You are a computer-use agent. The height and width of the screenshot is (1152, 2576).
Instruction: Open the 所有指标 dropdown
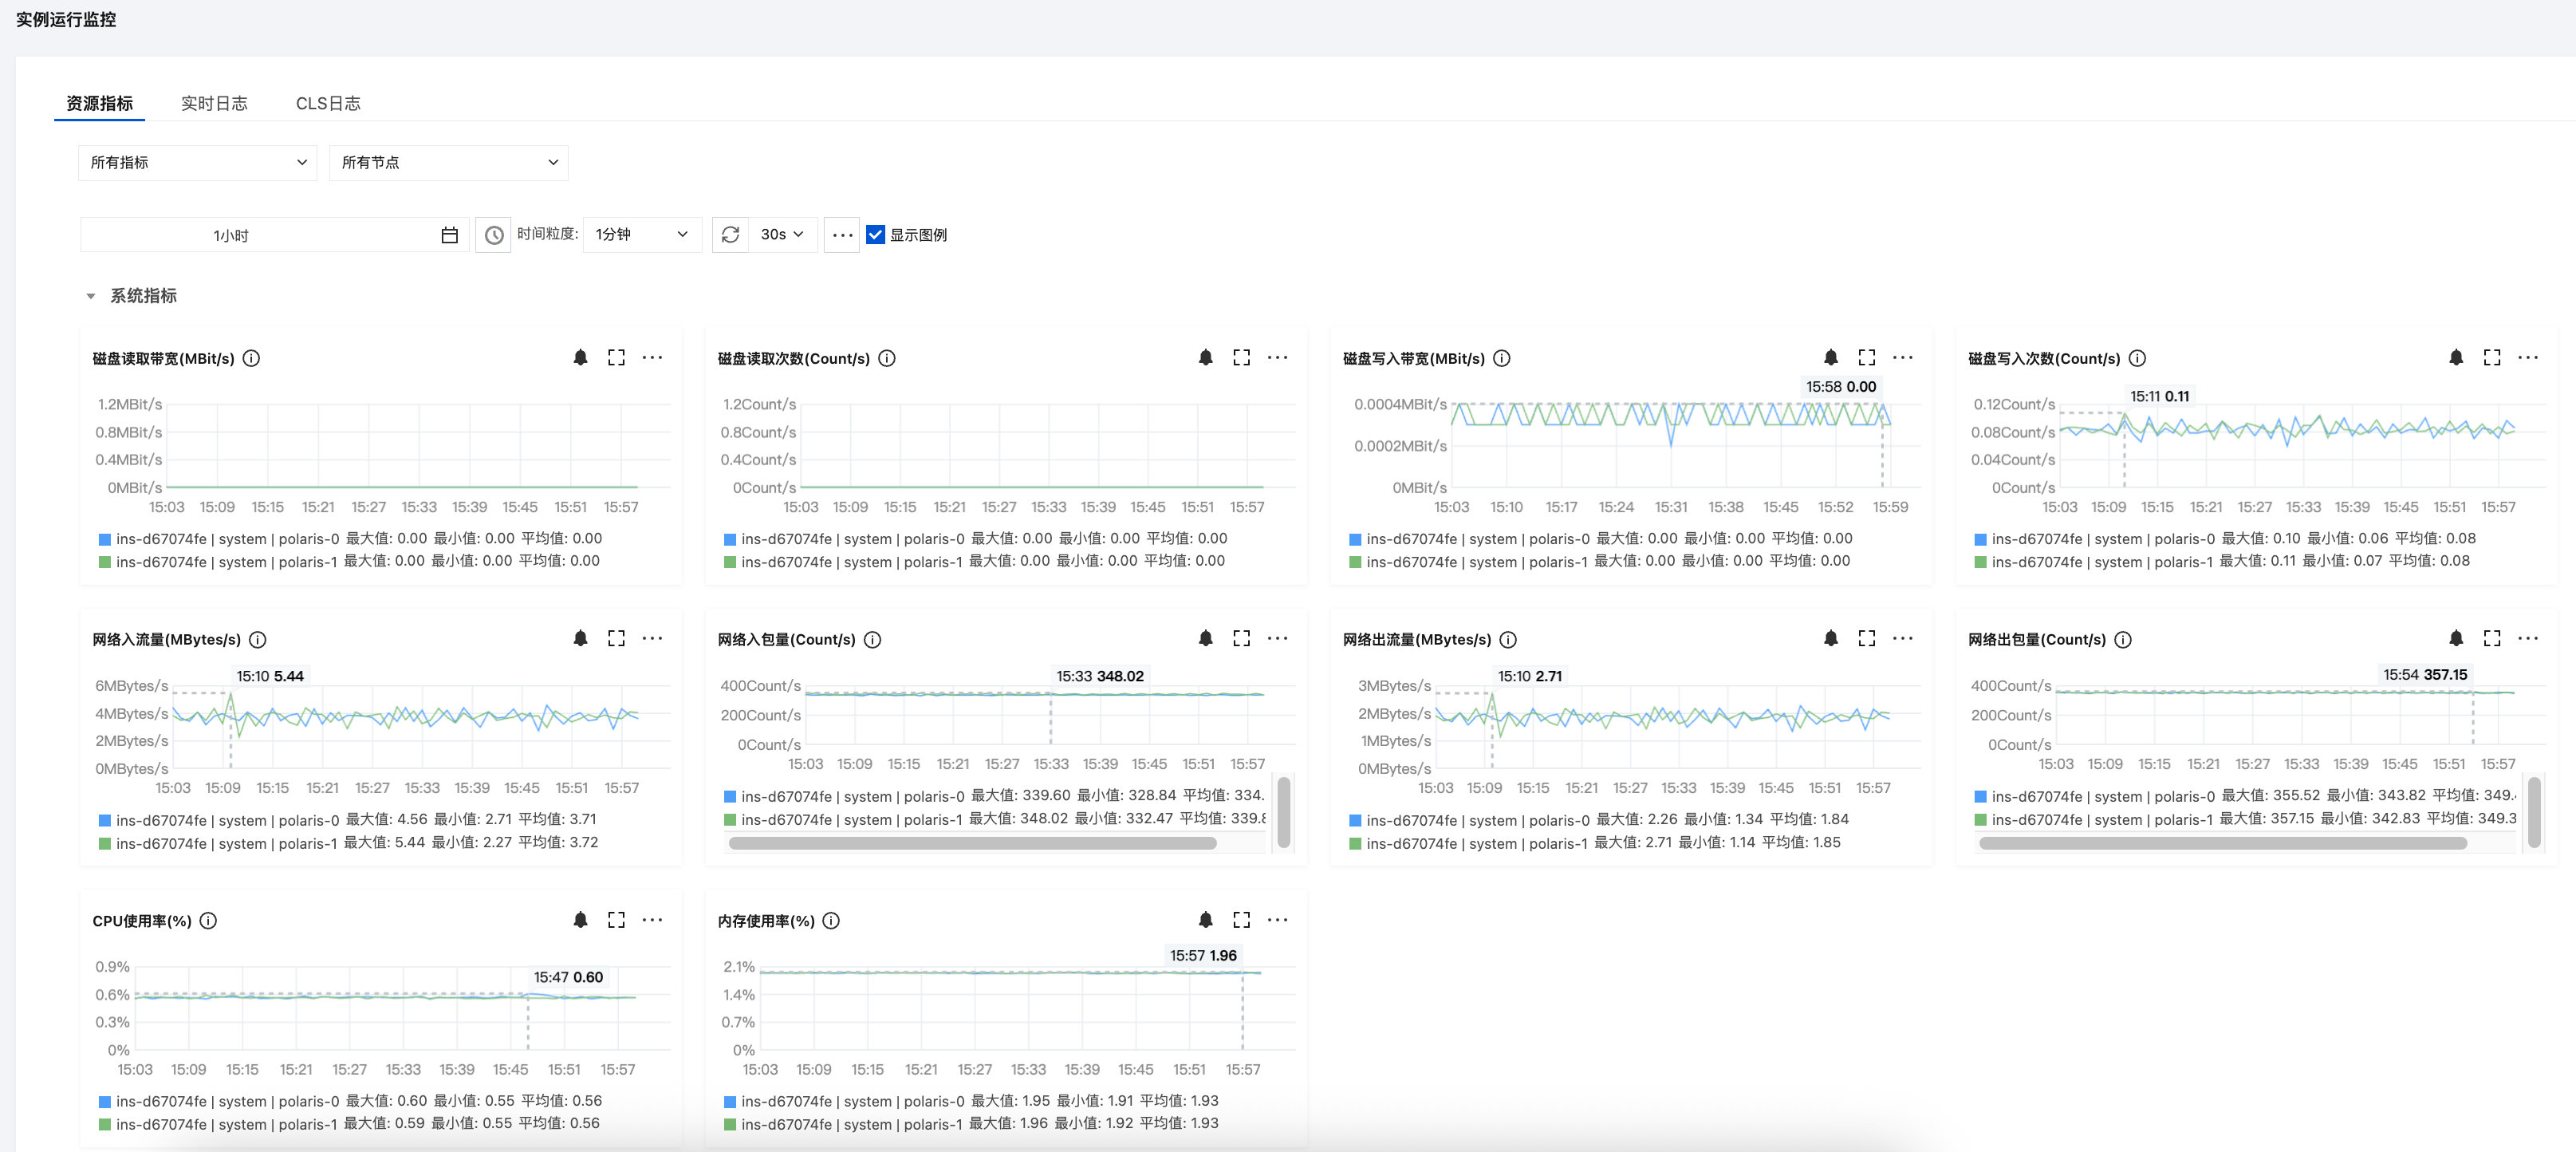point(197,162)
